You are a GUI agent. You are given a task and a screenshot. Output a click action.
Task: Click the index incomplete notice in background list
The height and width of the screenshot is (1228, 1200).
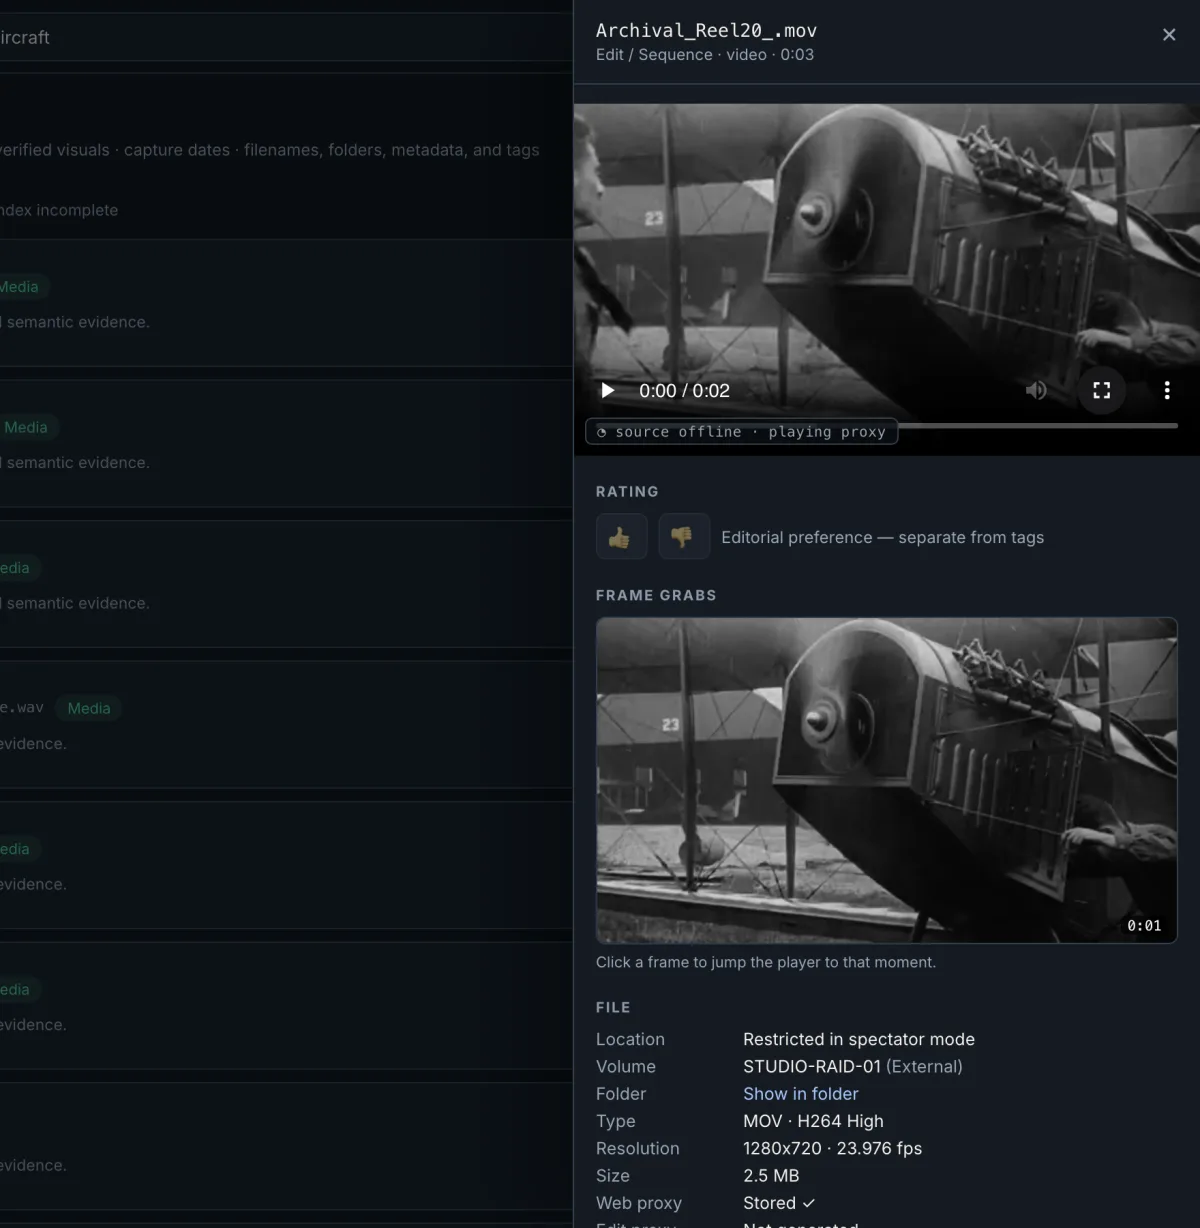59,210
